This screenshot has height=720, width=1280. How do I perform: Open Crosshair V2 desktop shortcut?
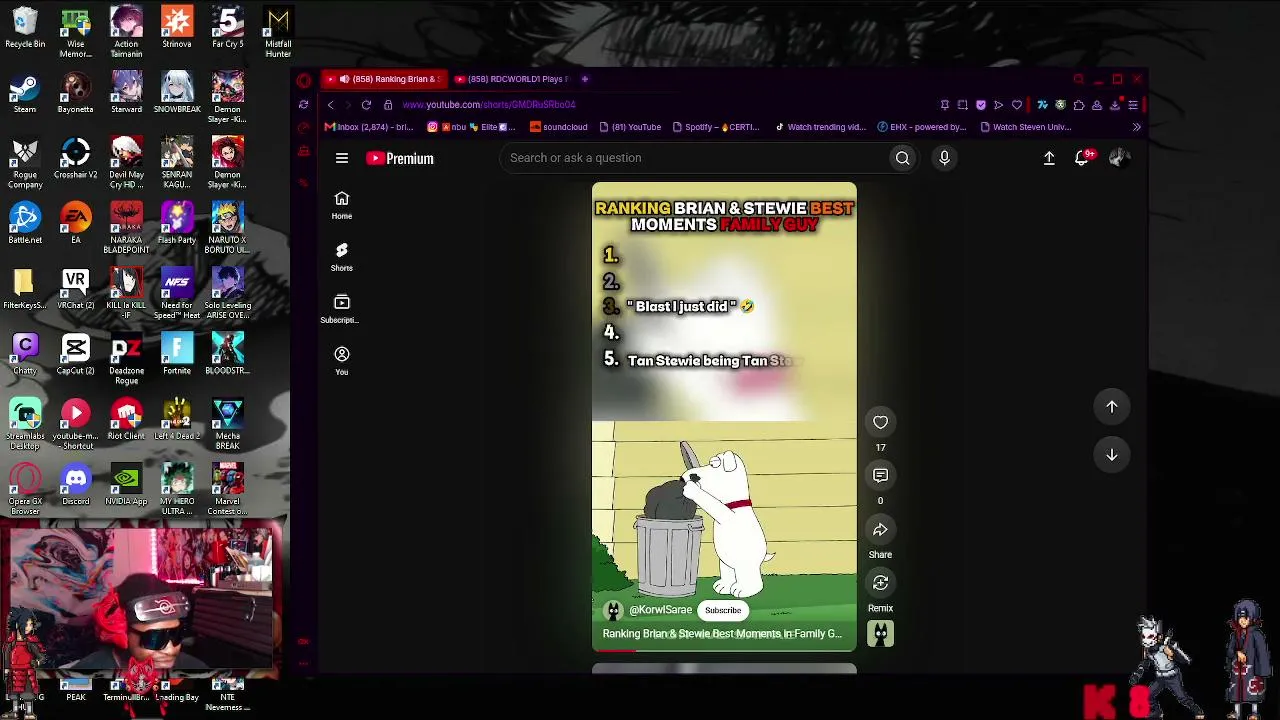(75, 159)
